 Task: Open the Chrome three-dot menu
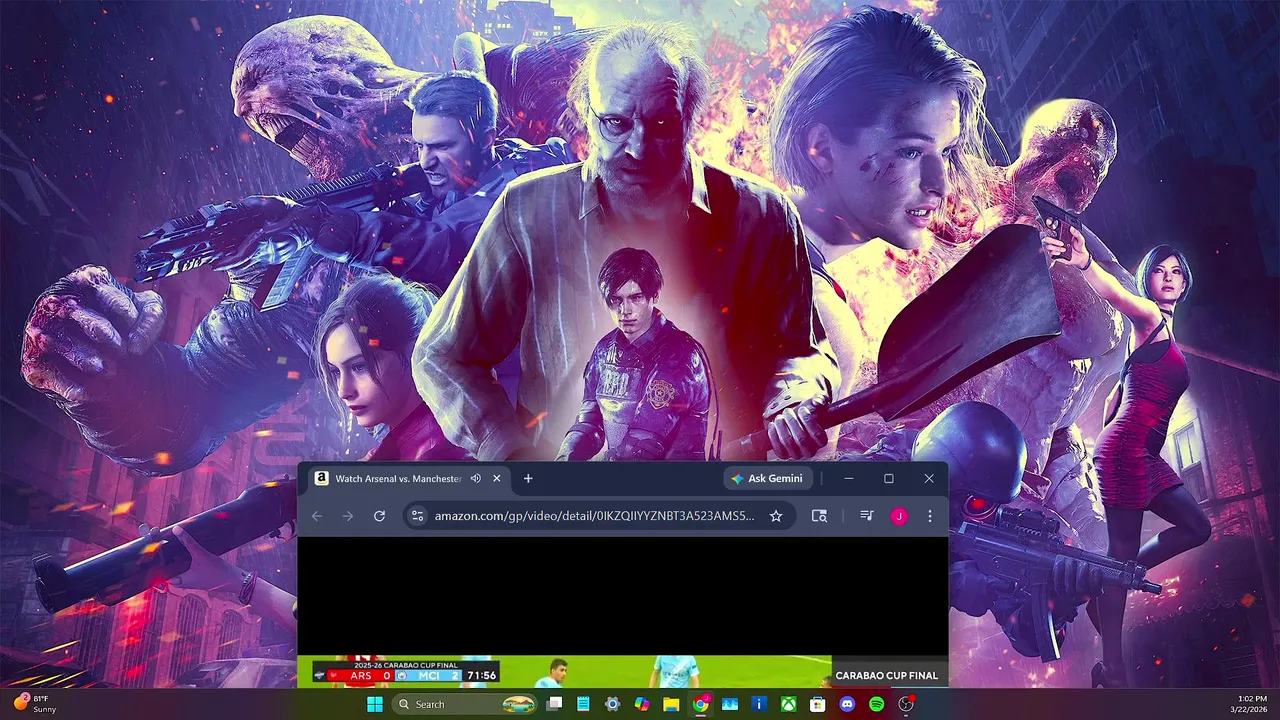pyautogui.click(x=930, y=516)
